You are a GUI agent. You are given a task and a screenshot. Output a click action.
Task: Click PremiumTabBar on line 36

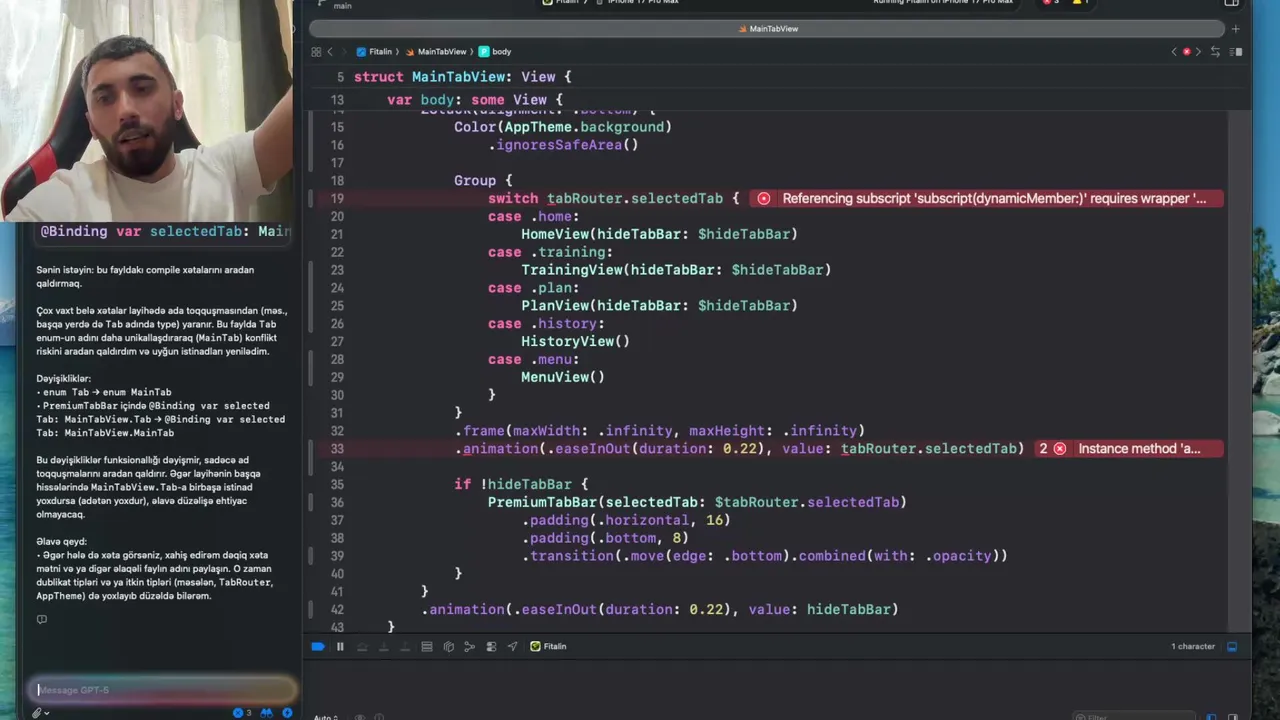point(542,503)
